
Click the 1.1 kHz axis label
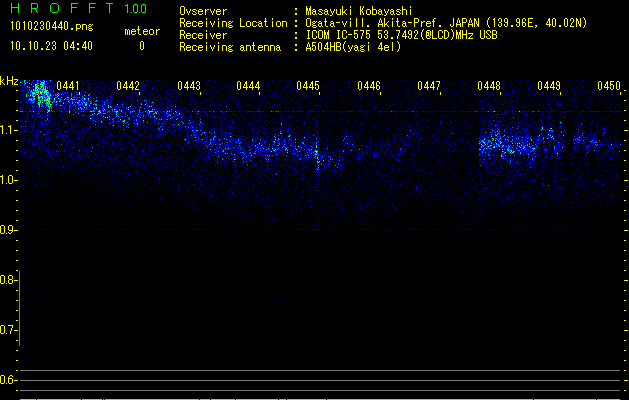pyautogui.click(x=8, y=130)
